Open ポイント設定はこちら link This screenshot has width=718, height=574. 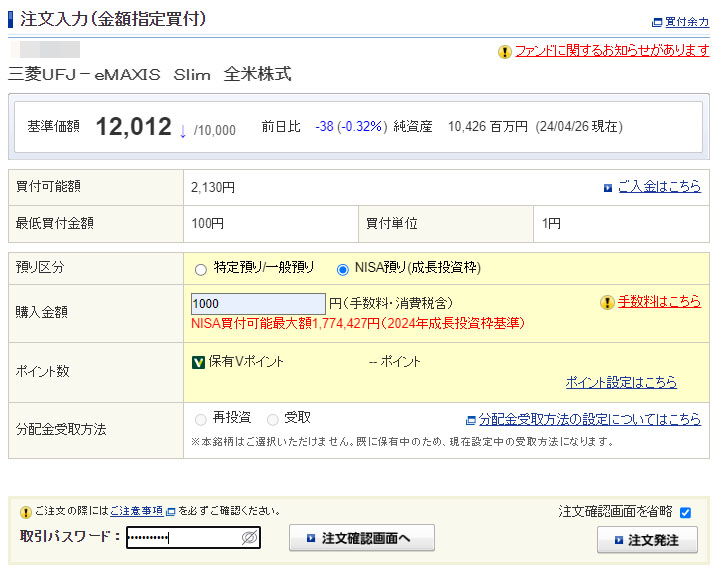(x=621, y=383)
